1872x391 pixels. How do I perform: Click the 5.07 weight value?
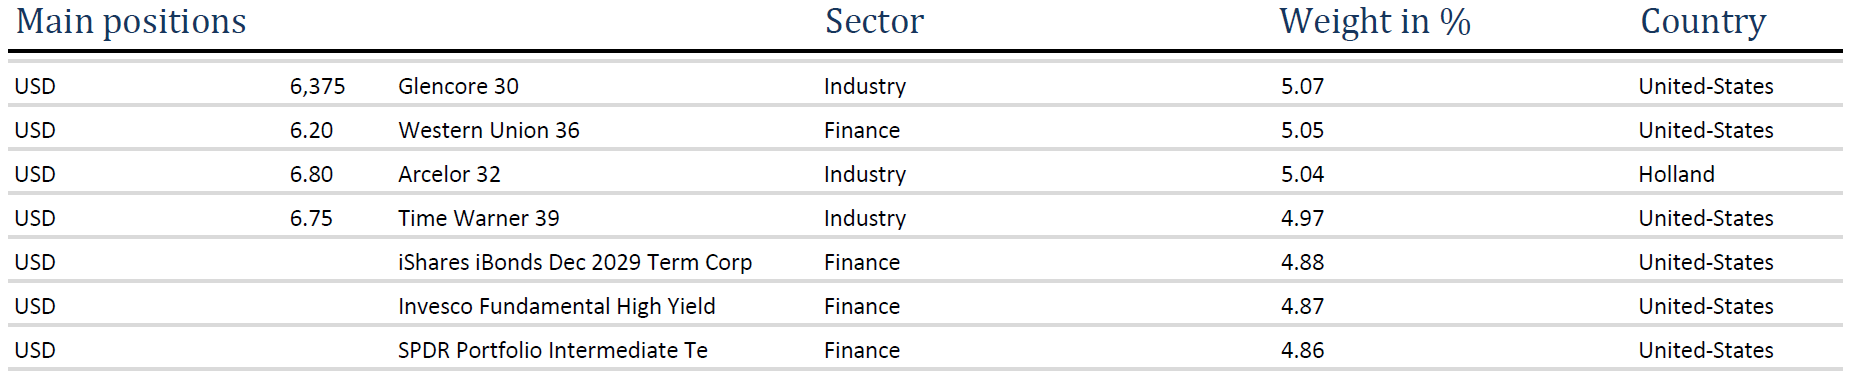pos(1302,87)
